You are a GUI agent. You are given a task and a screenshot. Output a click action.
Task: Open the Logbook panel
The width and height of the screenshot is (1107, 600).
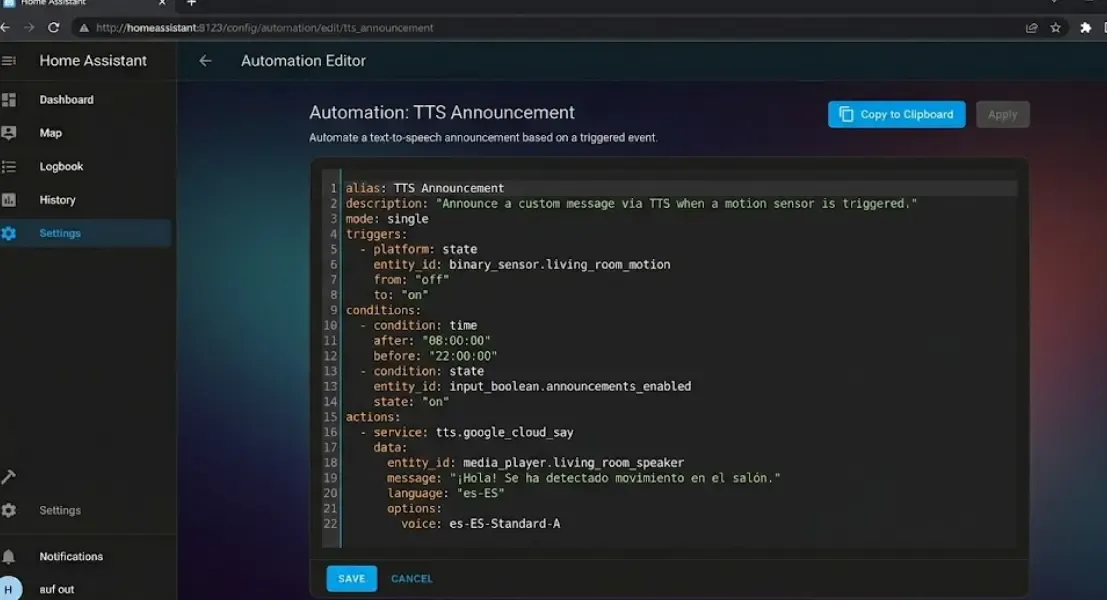coord(62,166)
